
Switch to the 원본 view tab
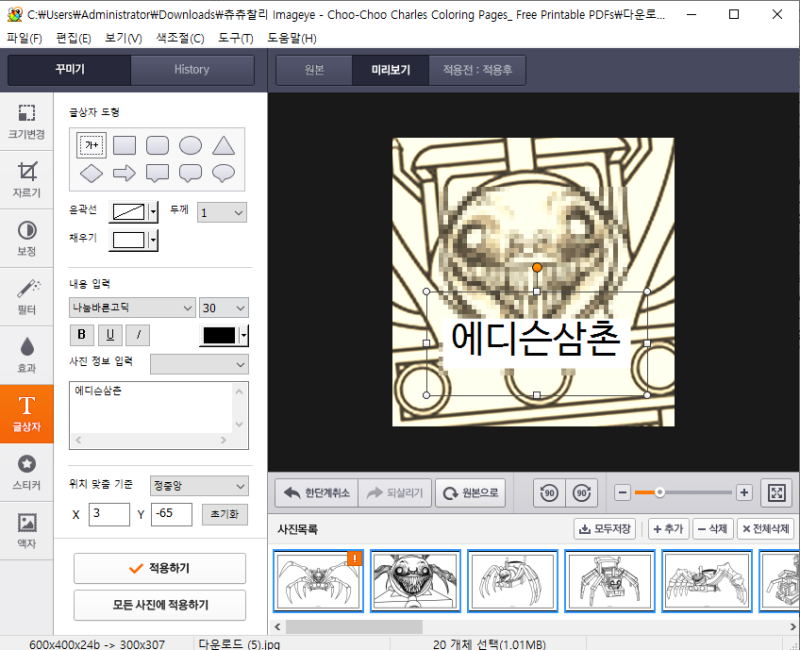(x=314, y=70)
